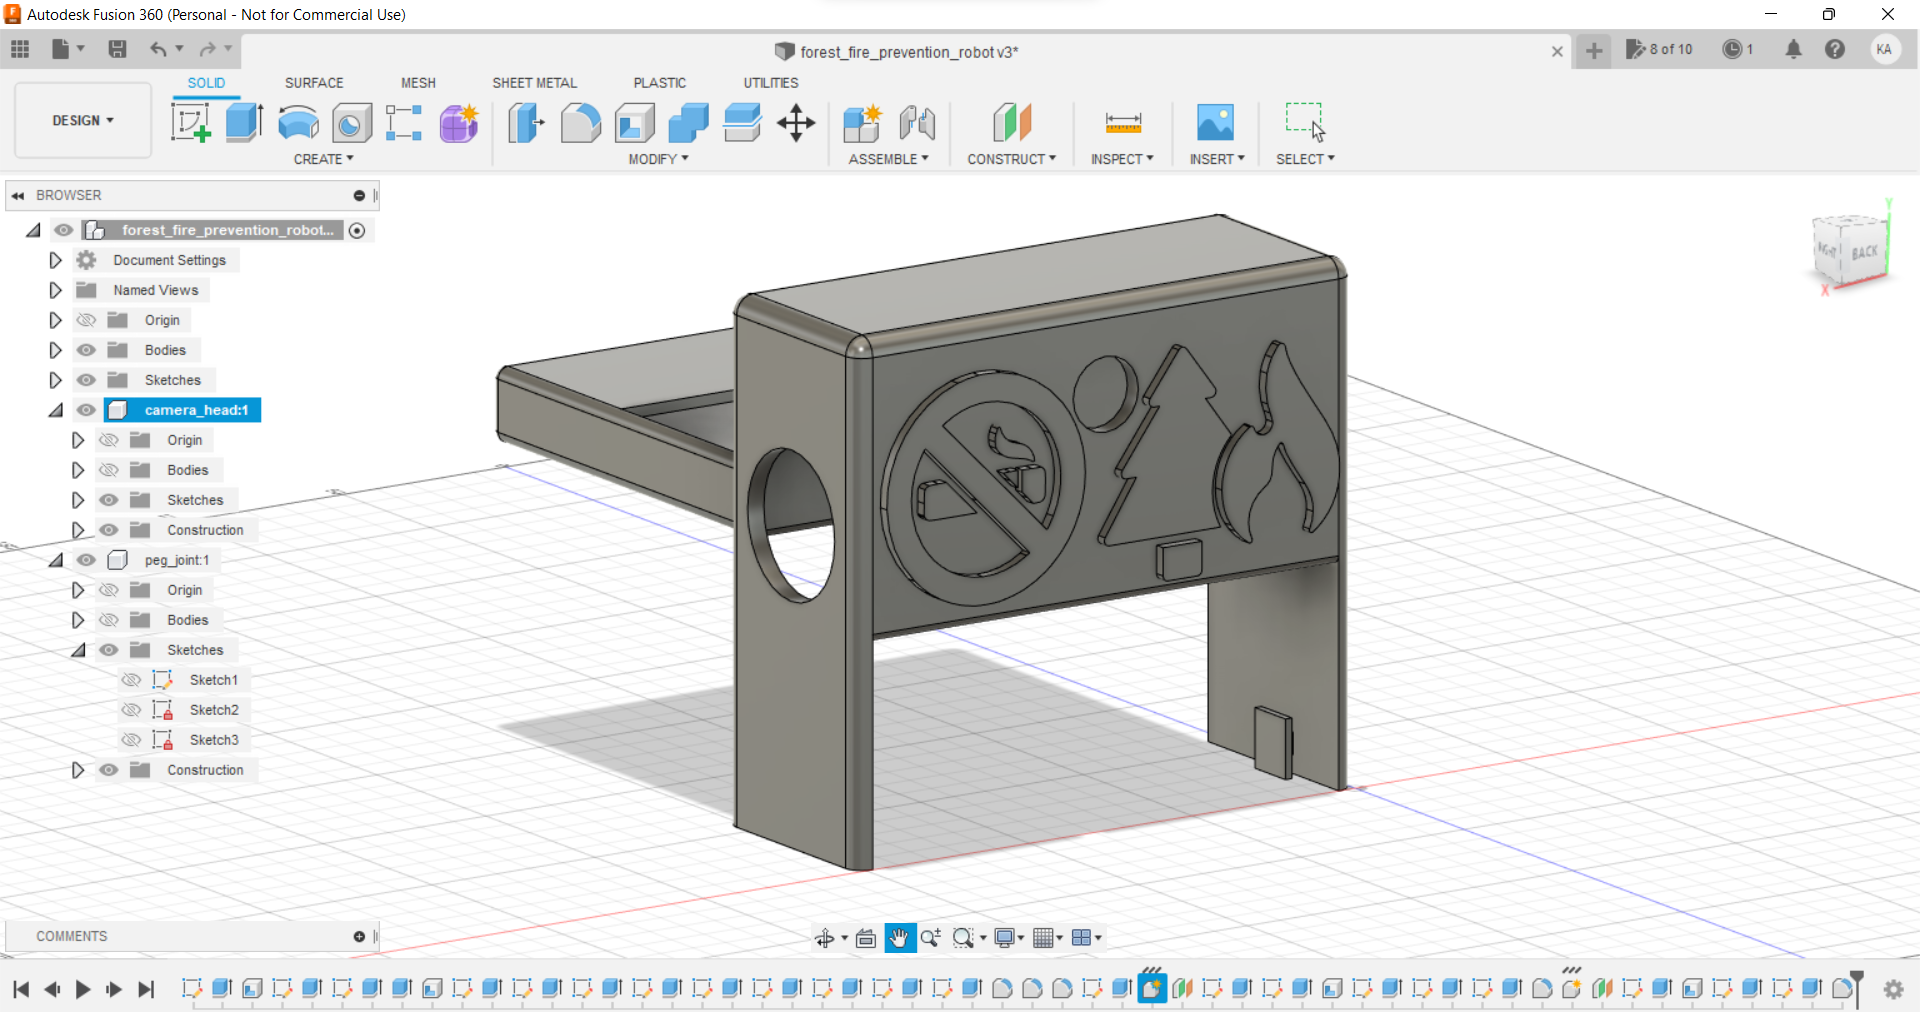Switch to the SHEET METAL tab
This screenshot has width=1920, height=1012.
click(x=535, y=83)
